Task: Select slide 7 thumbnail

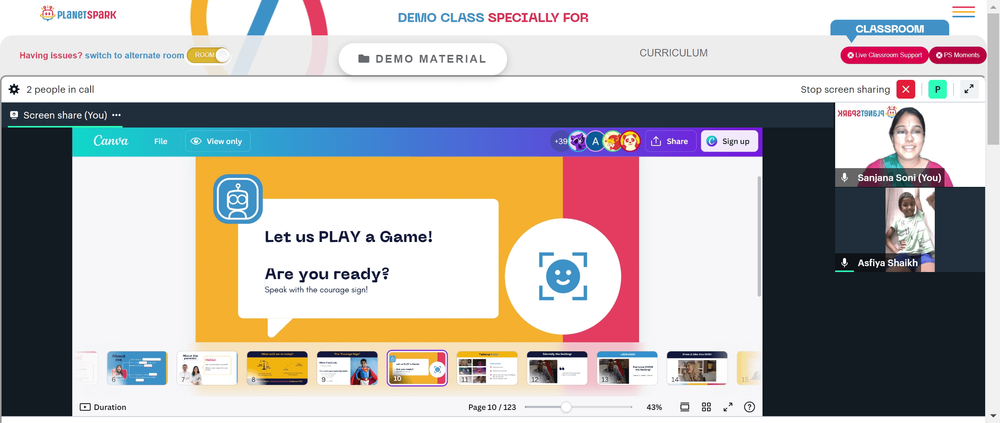Action: pos(207,368)
